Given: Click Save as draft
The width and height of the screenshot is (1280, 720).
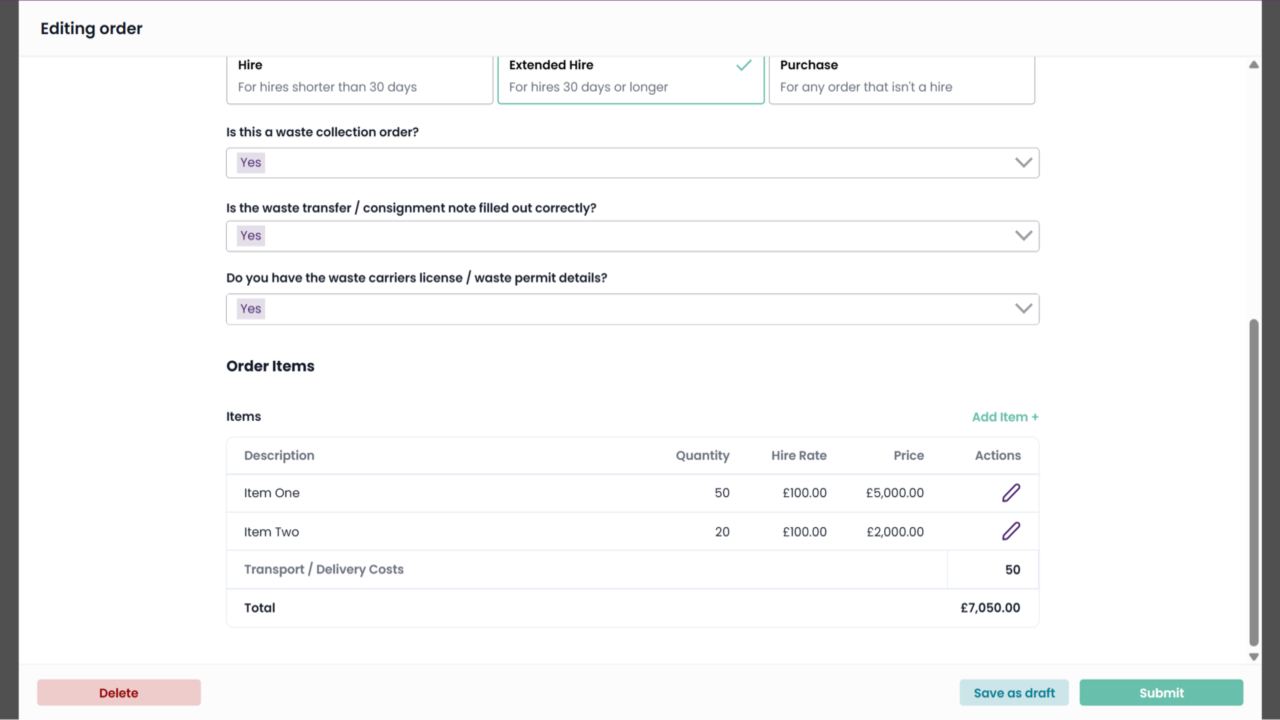Looking at the screenshot, I should [x=1014, y=693].
